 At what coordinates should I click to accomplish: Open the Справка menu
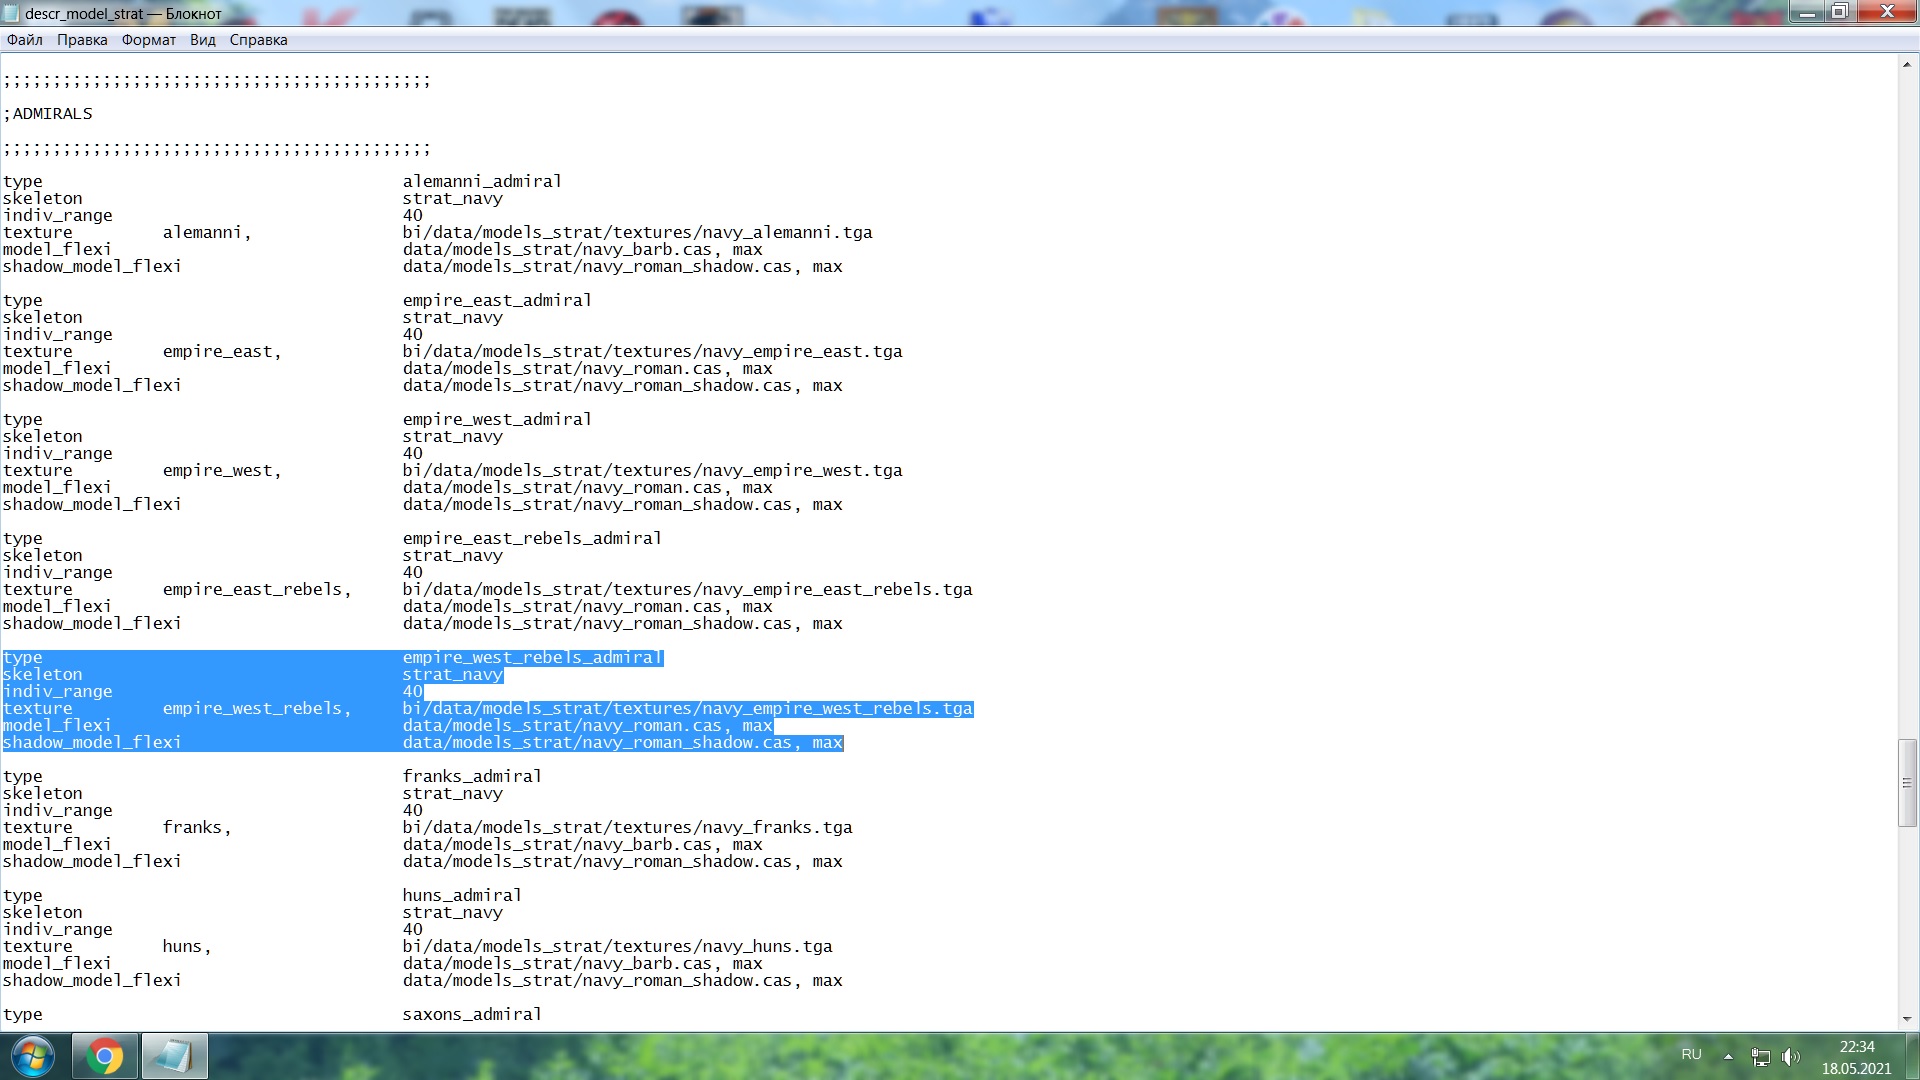tap(258, 40)
